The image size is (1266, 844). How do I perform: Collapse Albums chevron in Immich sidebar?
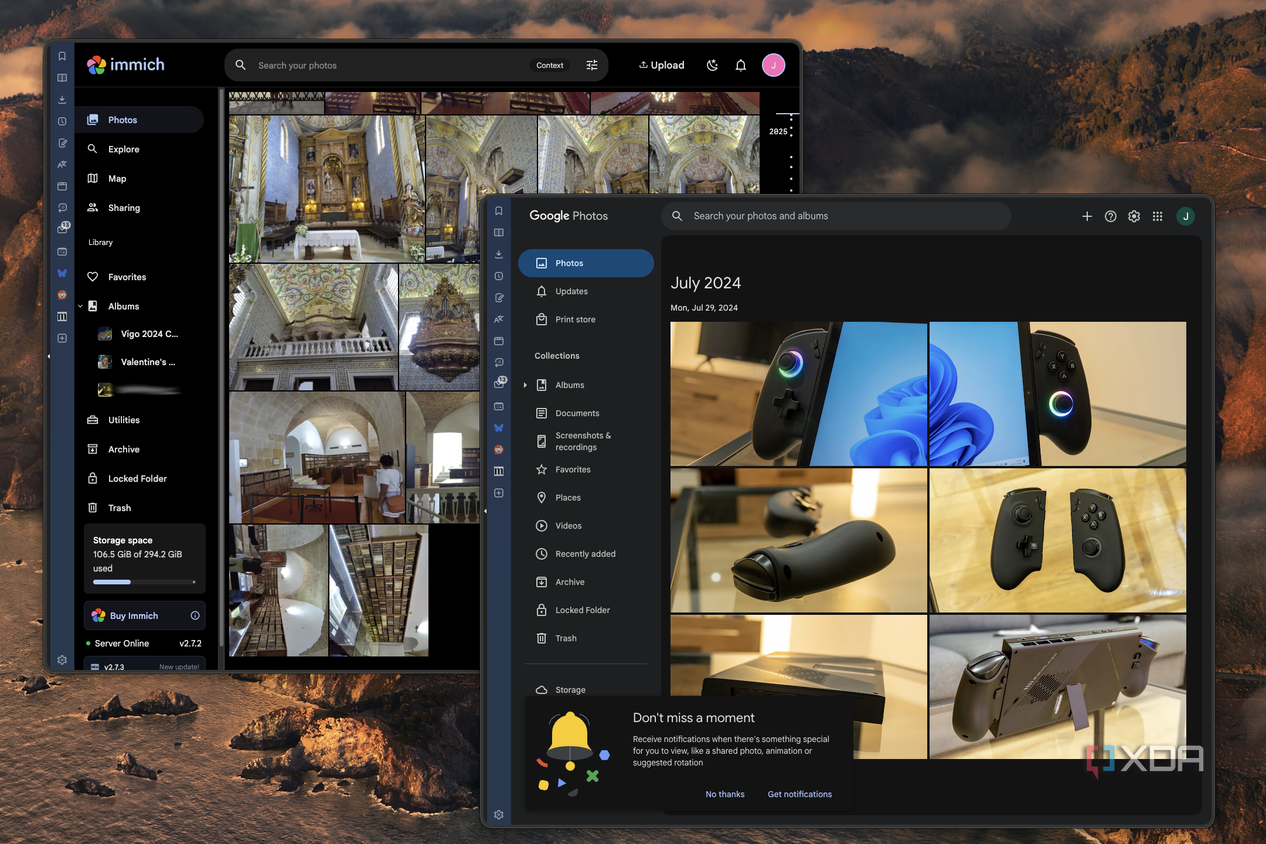(80, 306)
